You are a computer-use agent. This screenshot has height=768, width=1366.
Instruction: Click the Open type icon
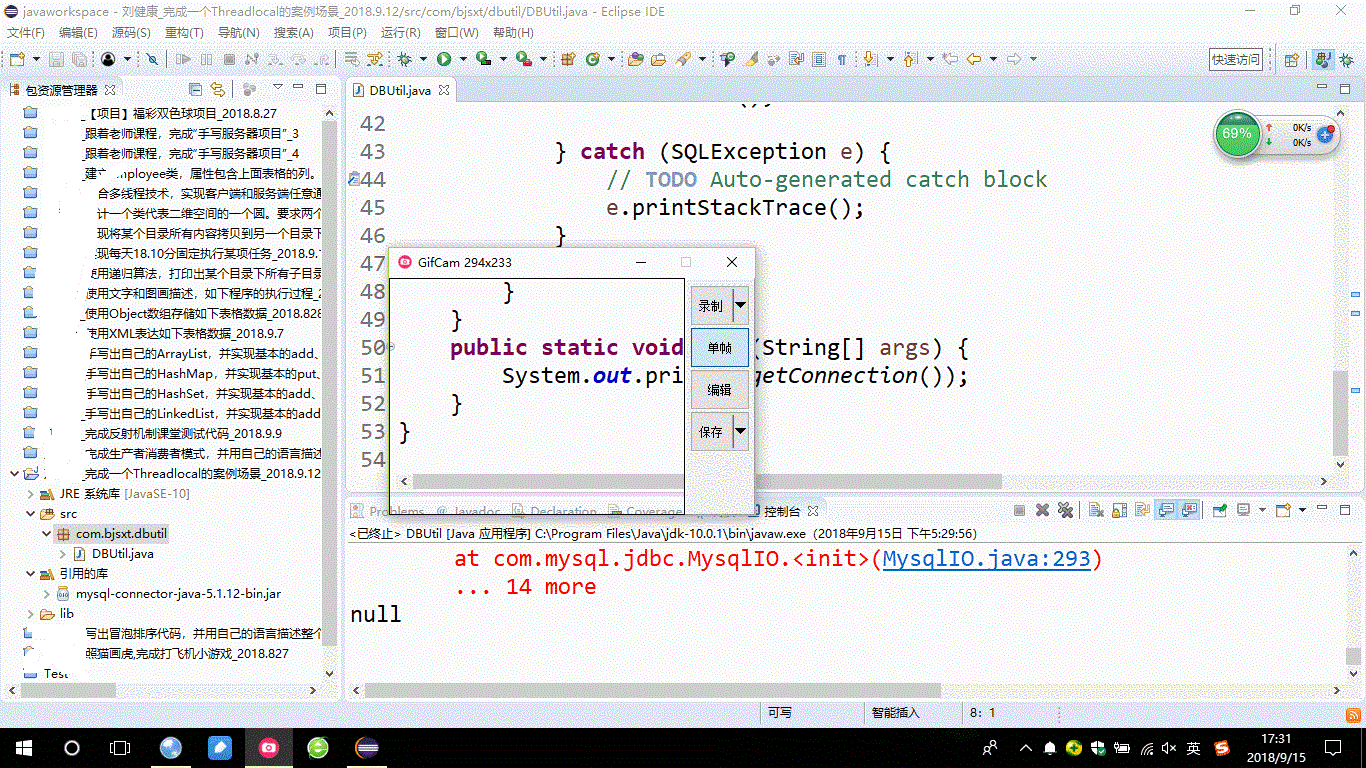tap(635, 59)
